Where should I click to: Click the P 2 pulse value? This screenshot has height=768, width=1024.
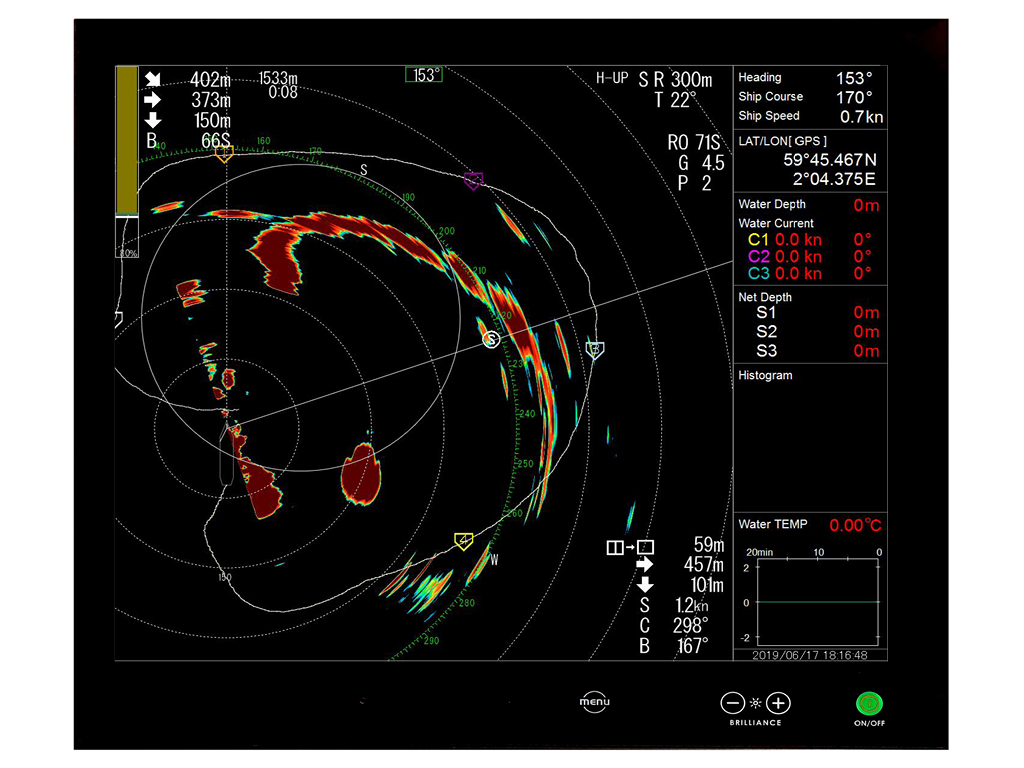click(694, 184)
